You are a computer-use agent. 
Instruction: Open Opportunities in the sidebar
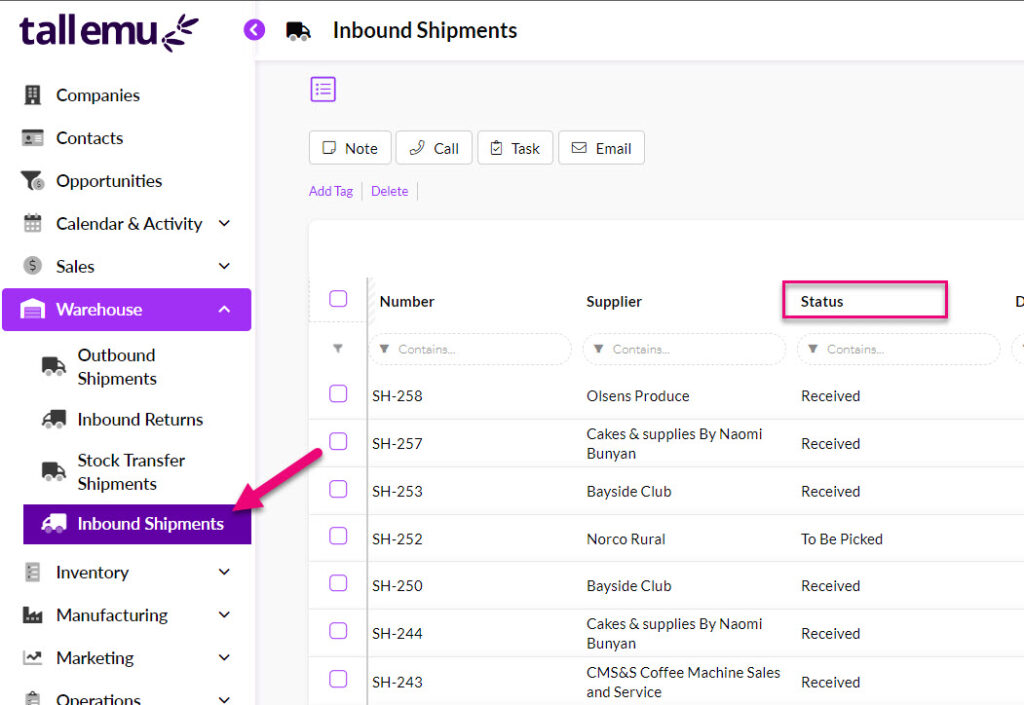coord(109,181)
